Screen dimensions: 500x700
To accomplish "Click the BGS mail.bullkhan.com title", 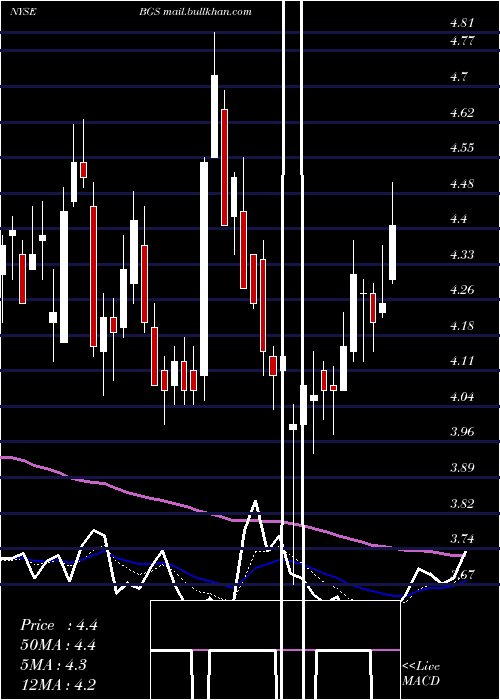I will [x=195, y=12].
